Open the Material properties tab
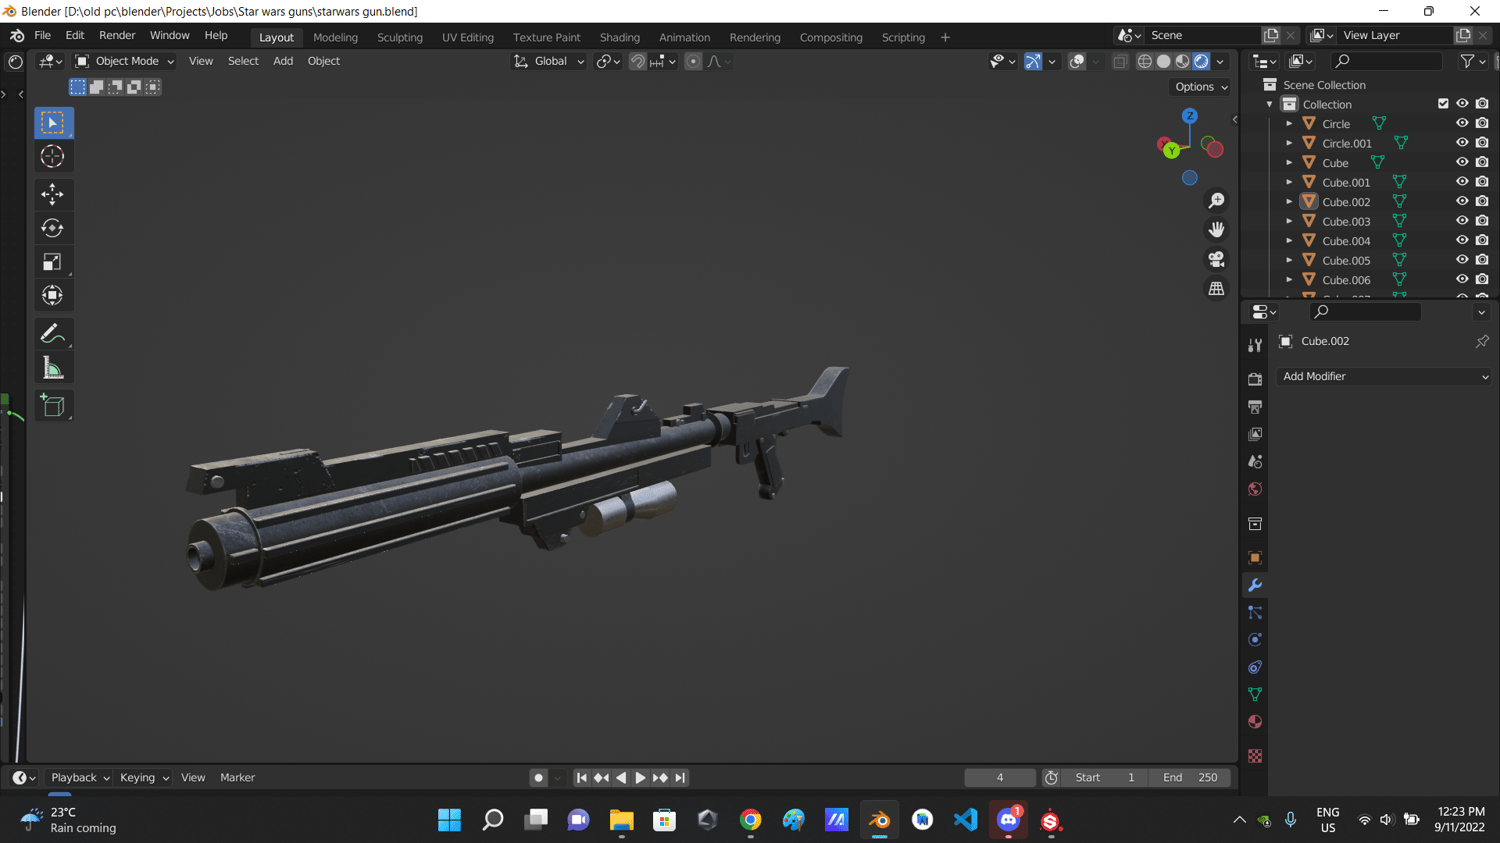 [x=1255, y=722]
